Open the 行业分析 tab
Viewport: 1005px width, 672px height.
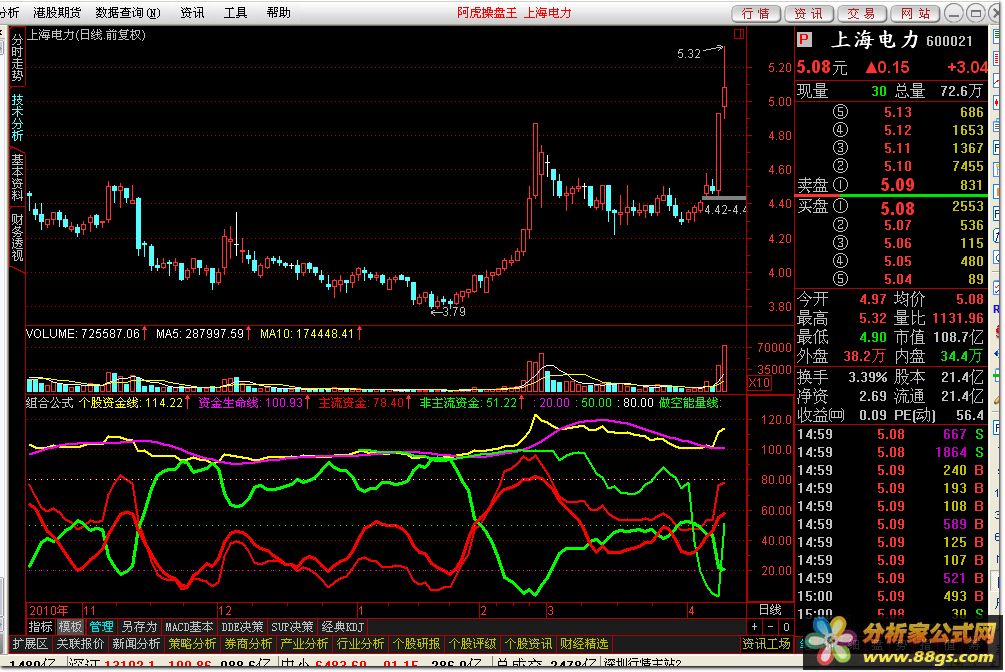[x=360, y=644]
